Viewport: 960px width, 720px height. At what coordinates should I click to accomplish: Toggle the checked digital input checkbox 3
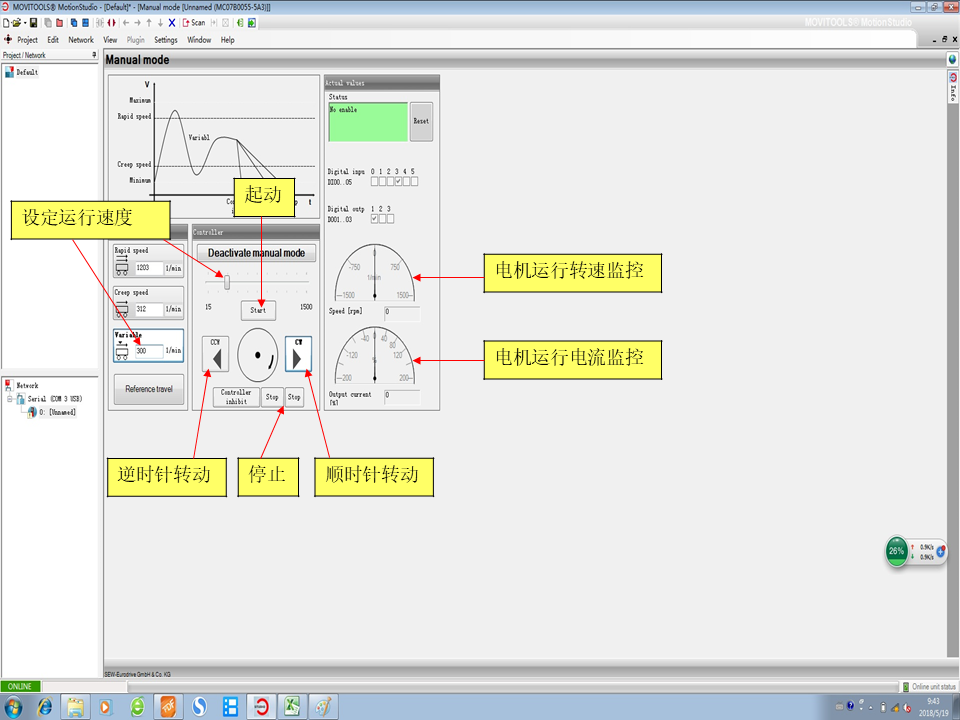(x=399, y=182)
